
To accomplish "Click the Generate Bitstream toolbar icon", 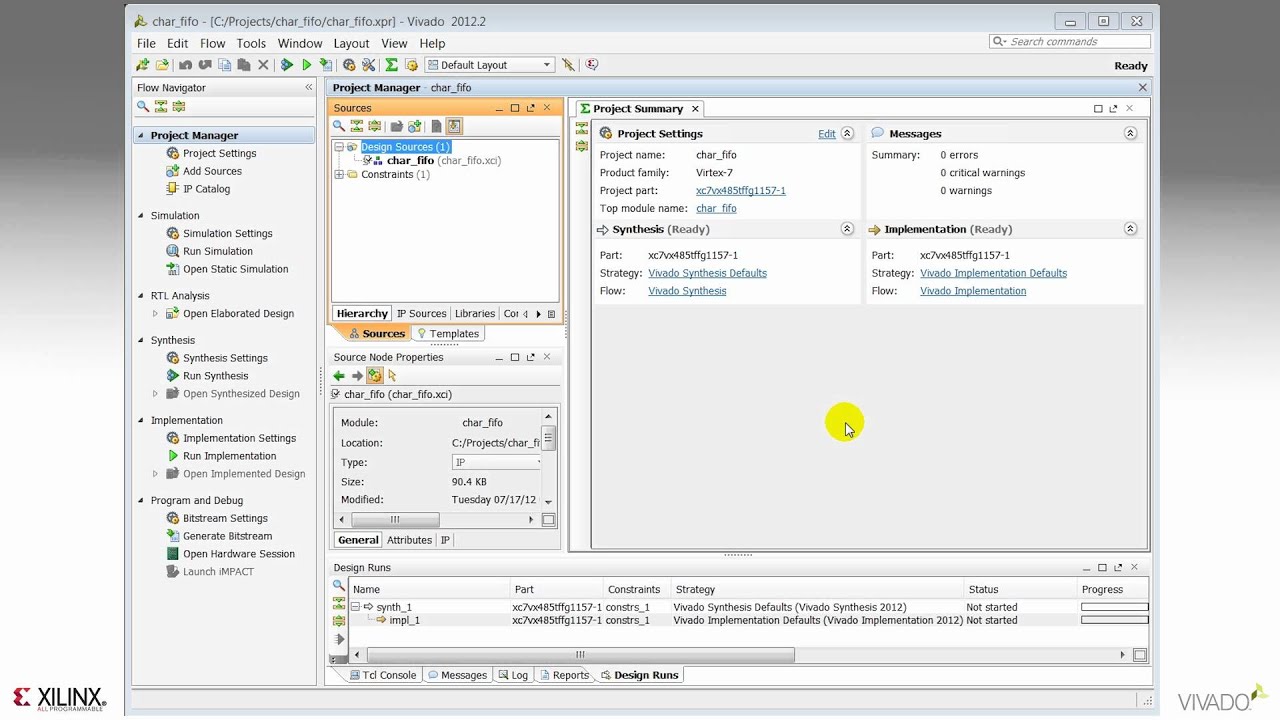I will tap(326, 65).
